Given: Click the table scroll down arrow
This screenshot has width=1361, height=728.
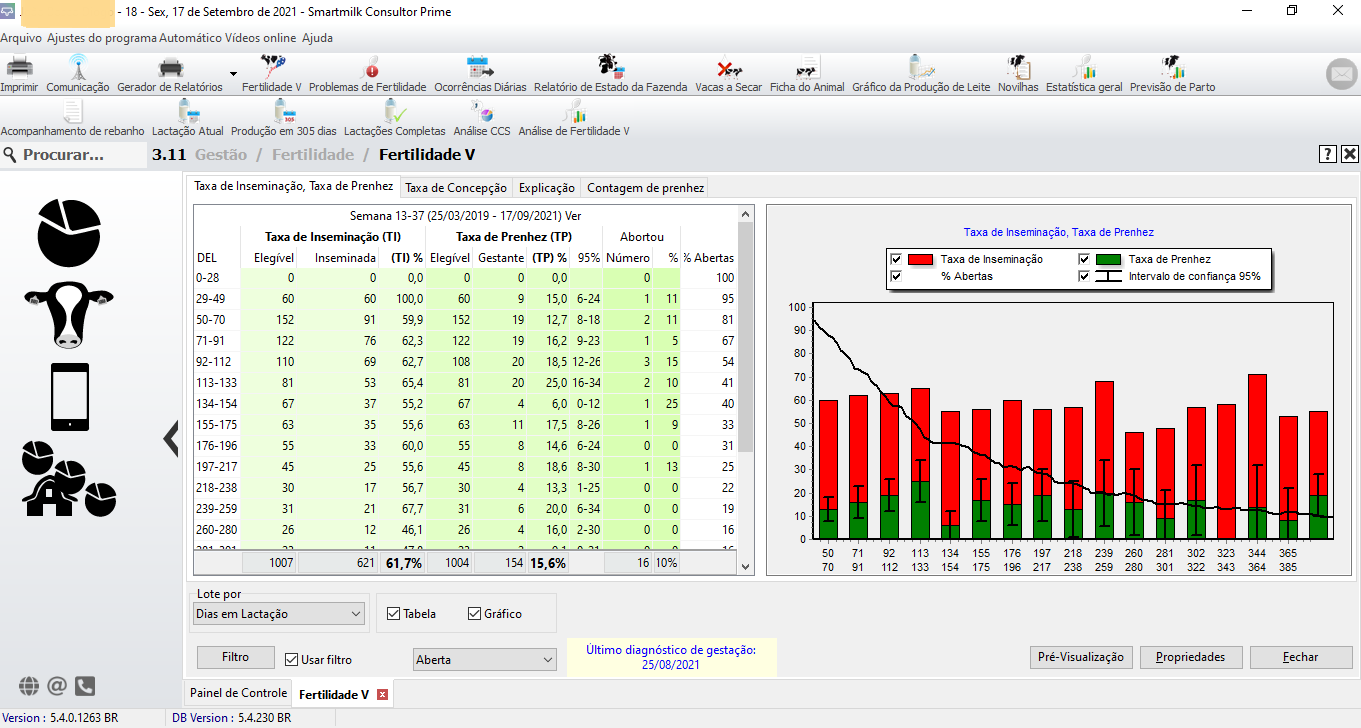Looking at the screenshot, I should [x=745, y=567].
